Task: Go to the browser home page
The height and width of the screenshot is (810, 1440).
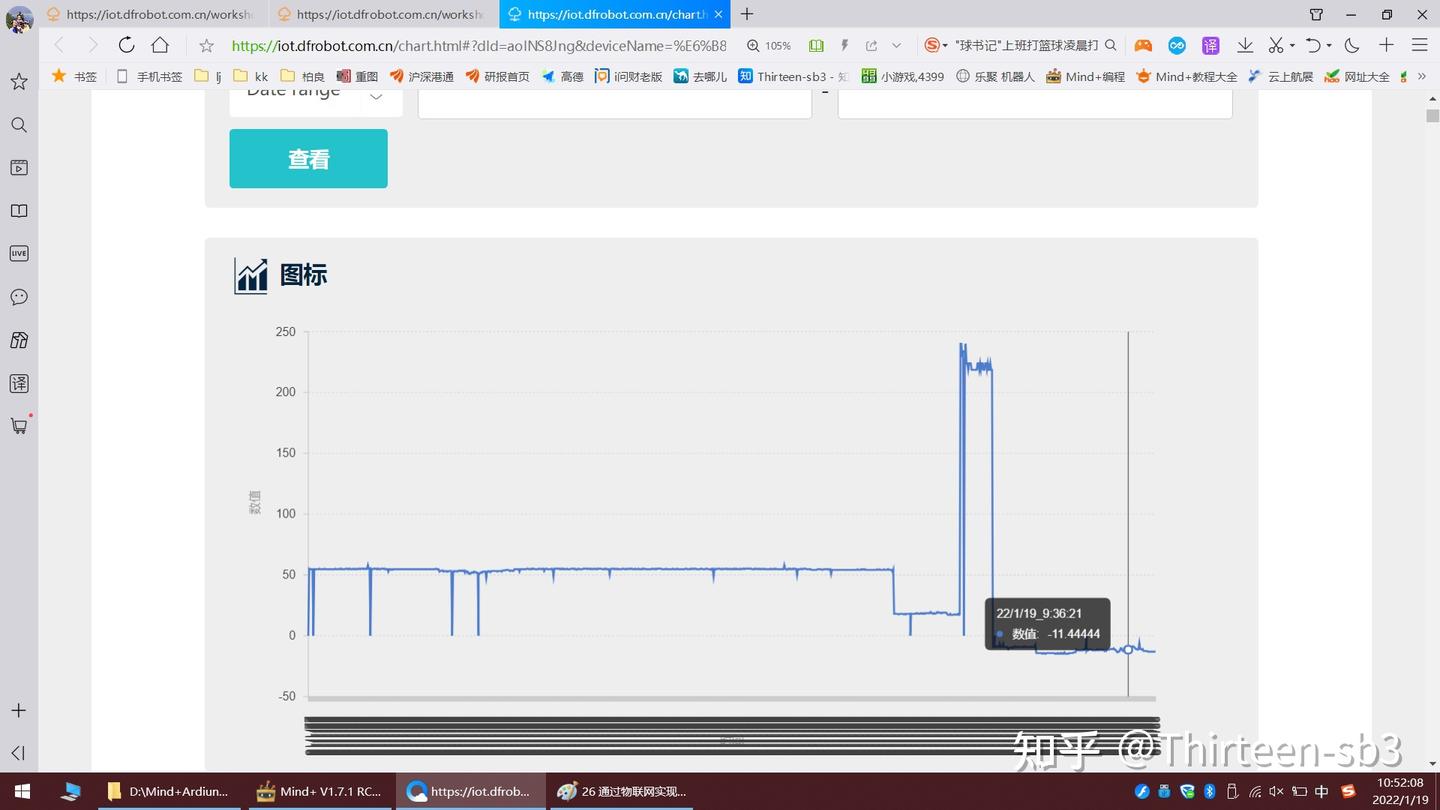Action: (x=160, y=45)
